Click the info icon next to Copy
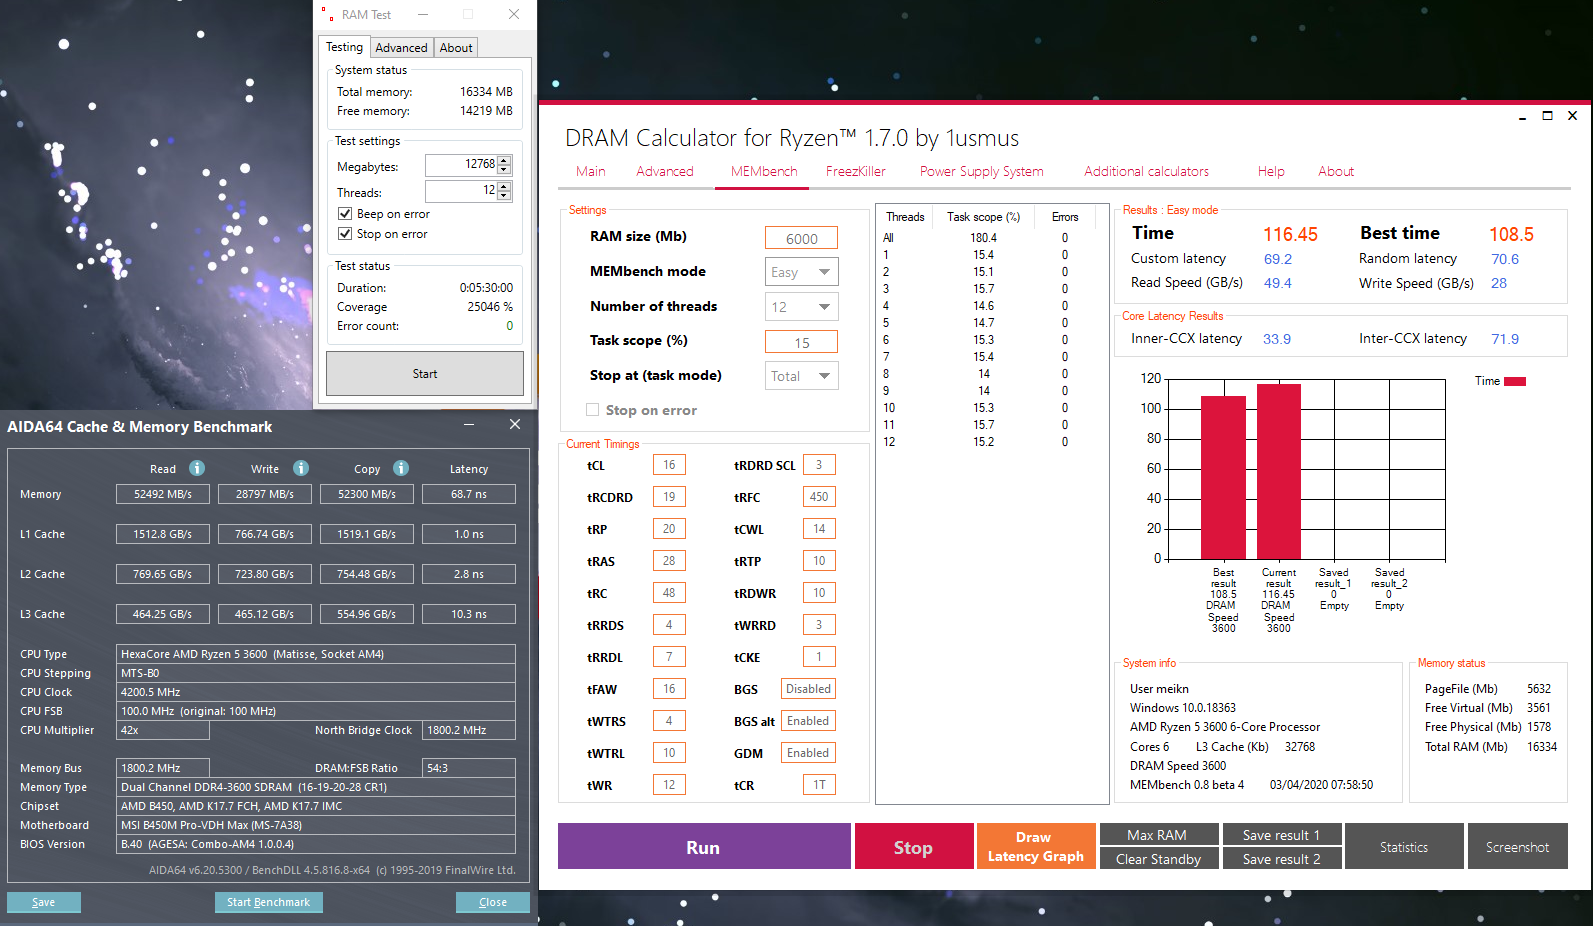The width and height of the screenshot is (1593, 926). click(x=401, y=468)
